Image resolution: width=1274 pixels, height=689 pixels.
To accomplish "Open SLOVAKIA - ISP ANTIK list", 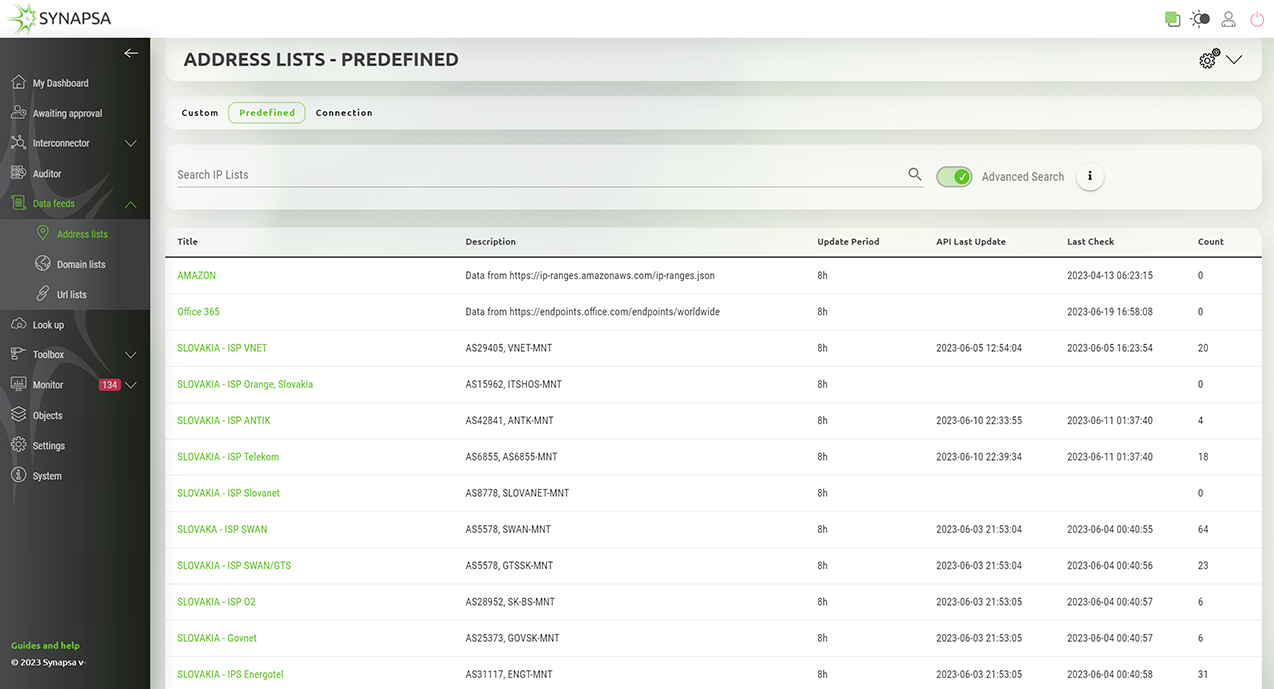I will (x=224, y=420).
